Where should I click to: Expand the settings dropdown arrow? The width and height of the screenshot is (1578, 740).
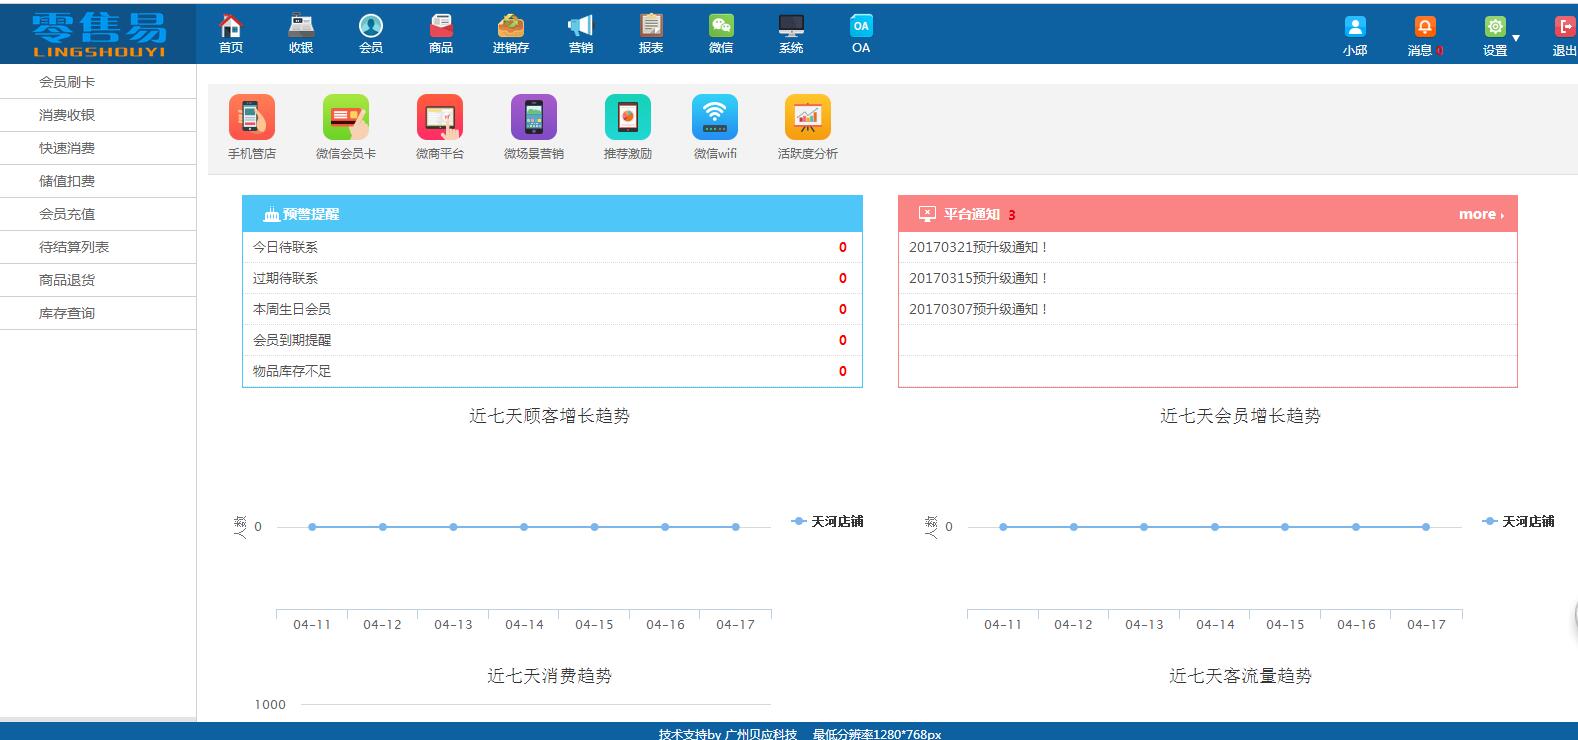click(x=1516, y=38)
